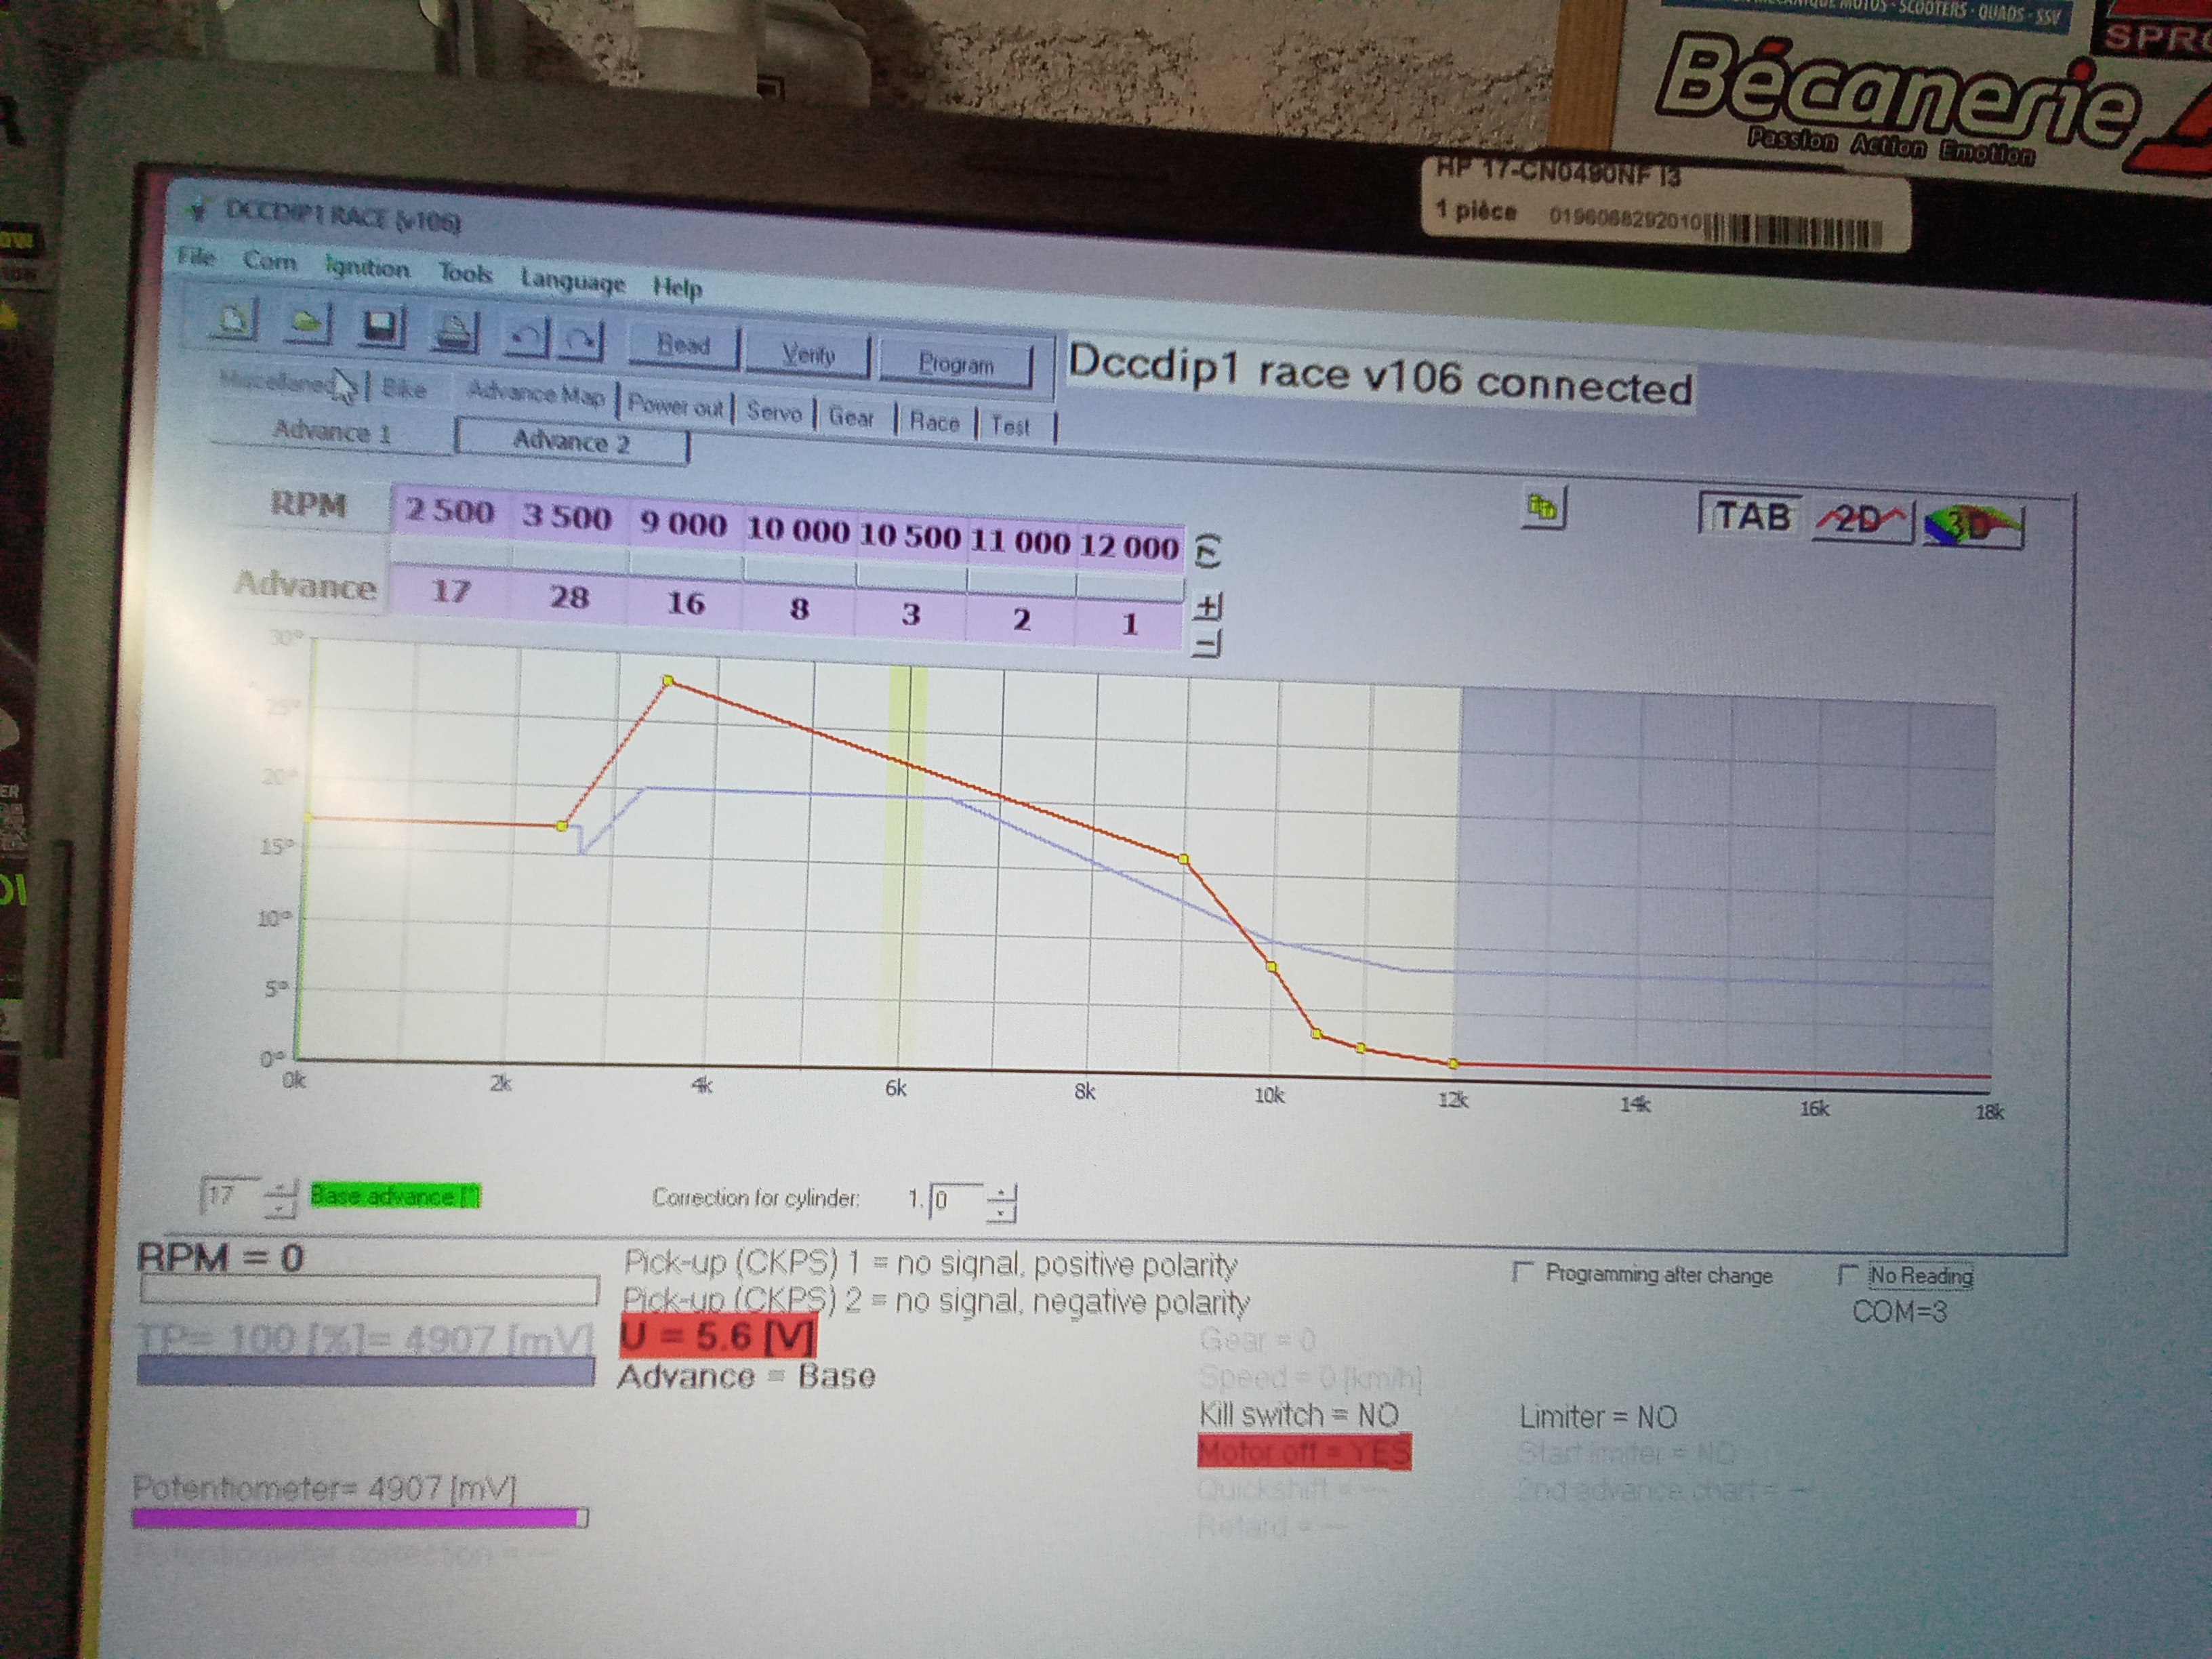Select the 10 500 RPM cell

coord(910,536)
